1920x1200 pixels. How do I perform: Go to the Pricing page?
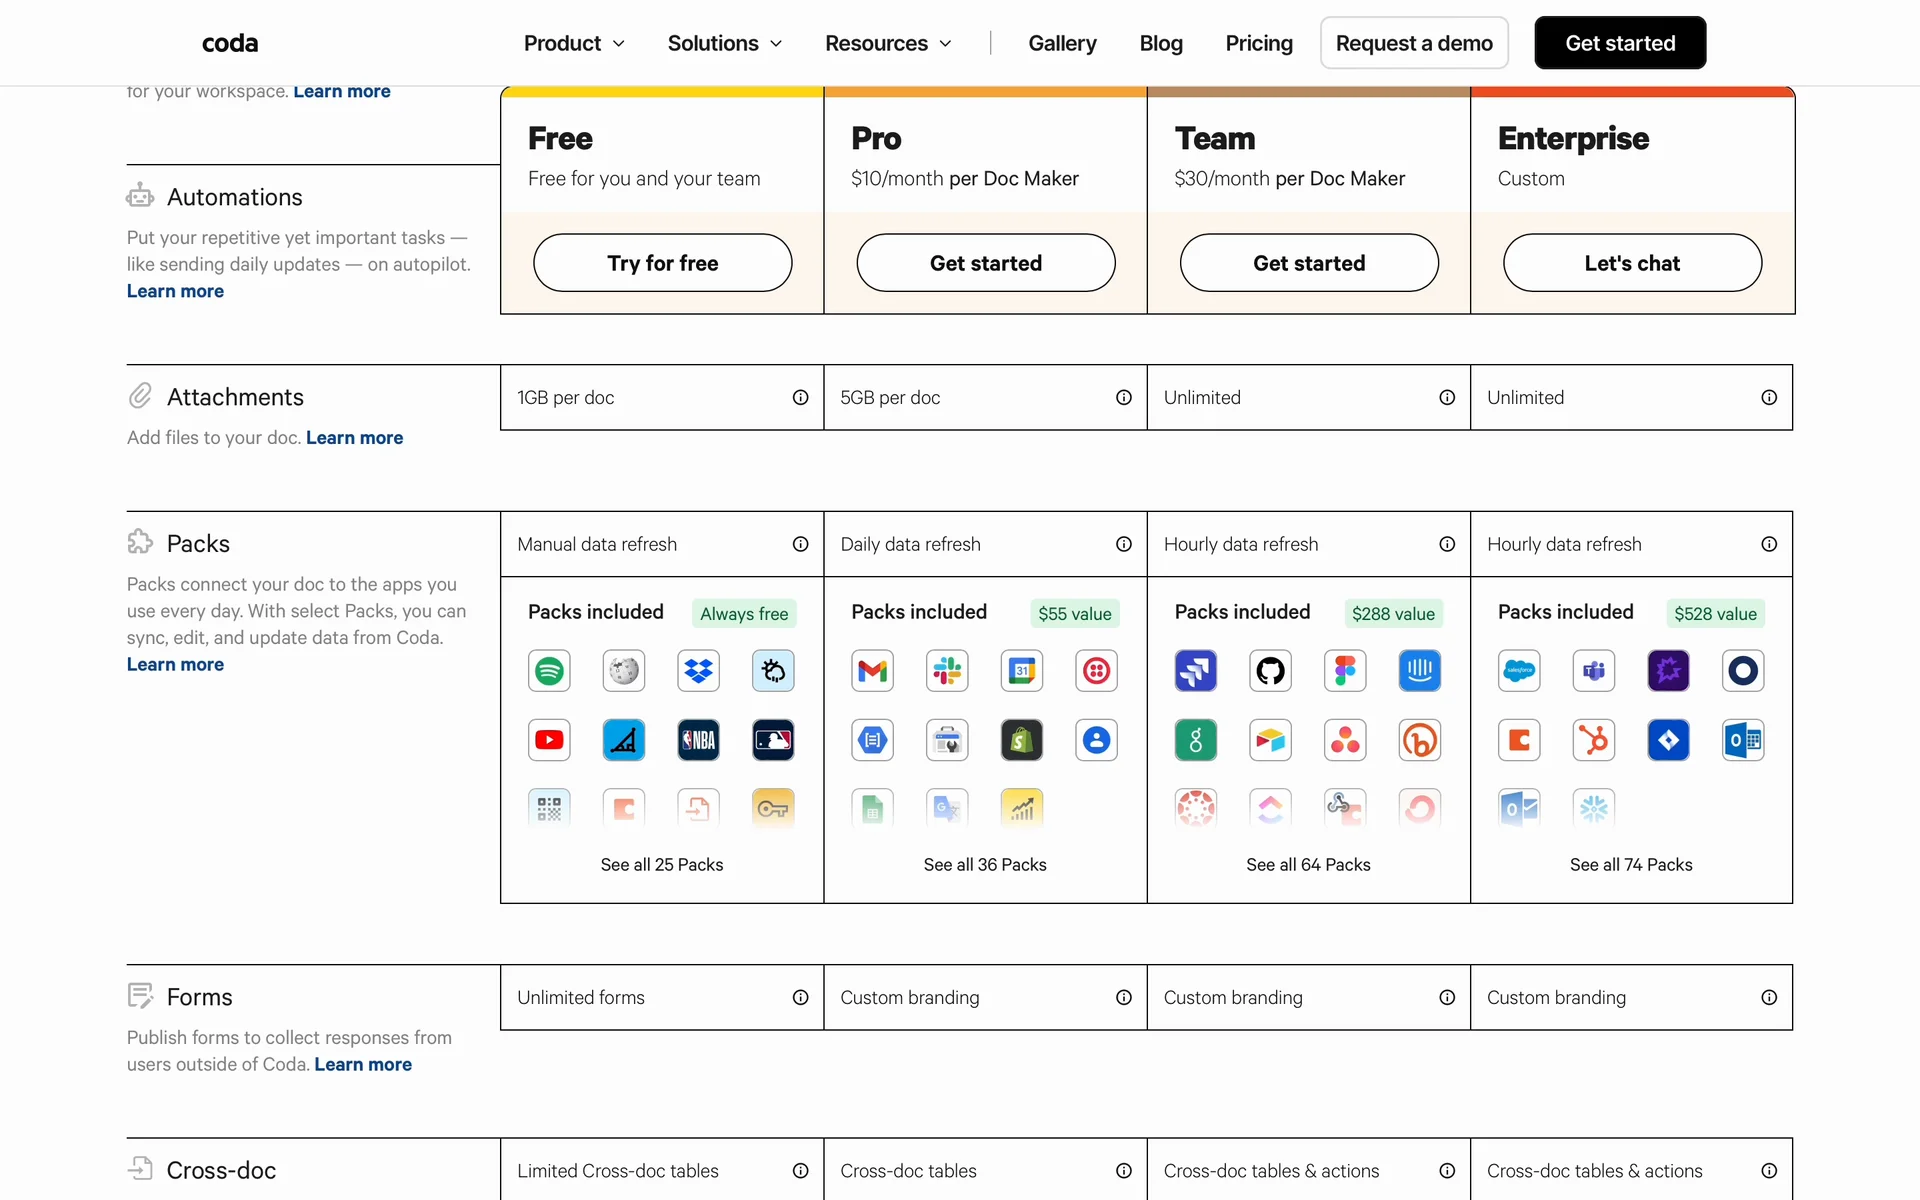pyautogui.click(x=1258, y=43)
